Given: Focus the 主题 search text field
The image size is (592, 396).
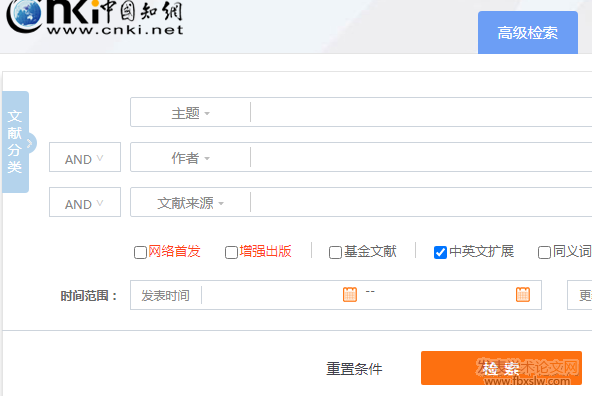Looking at the screenshot, I should [421, 112].
